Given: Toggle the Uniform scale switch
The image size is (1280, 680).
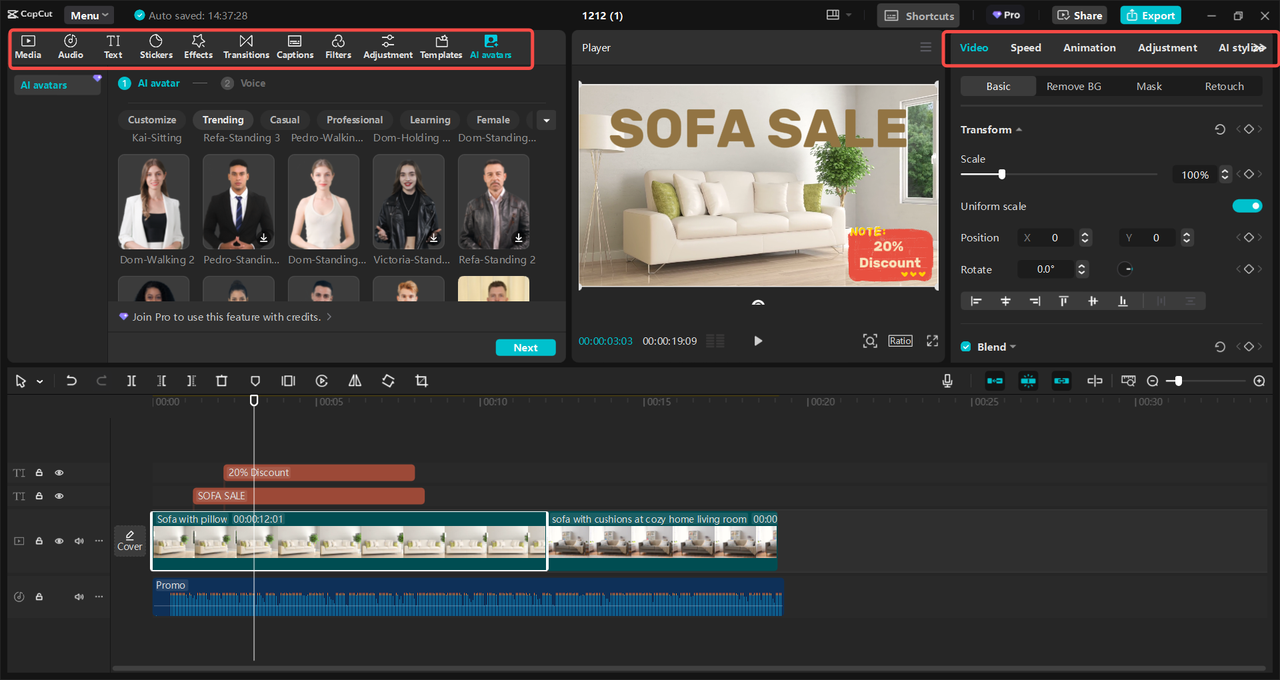Looking at the screenshot, I should (1247, 206).
